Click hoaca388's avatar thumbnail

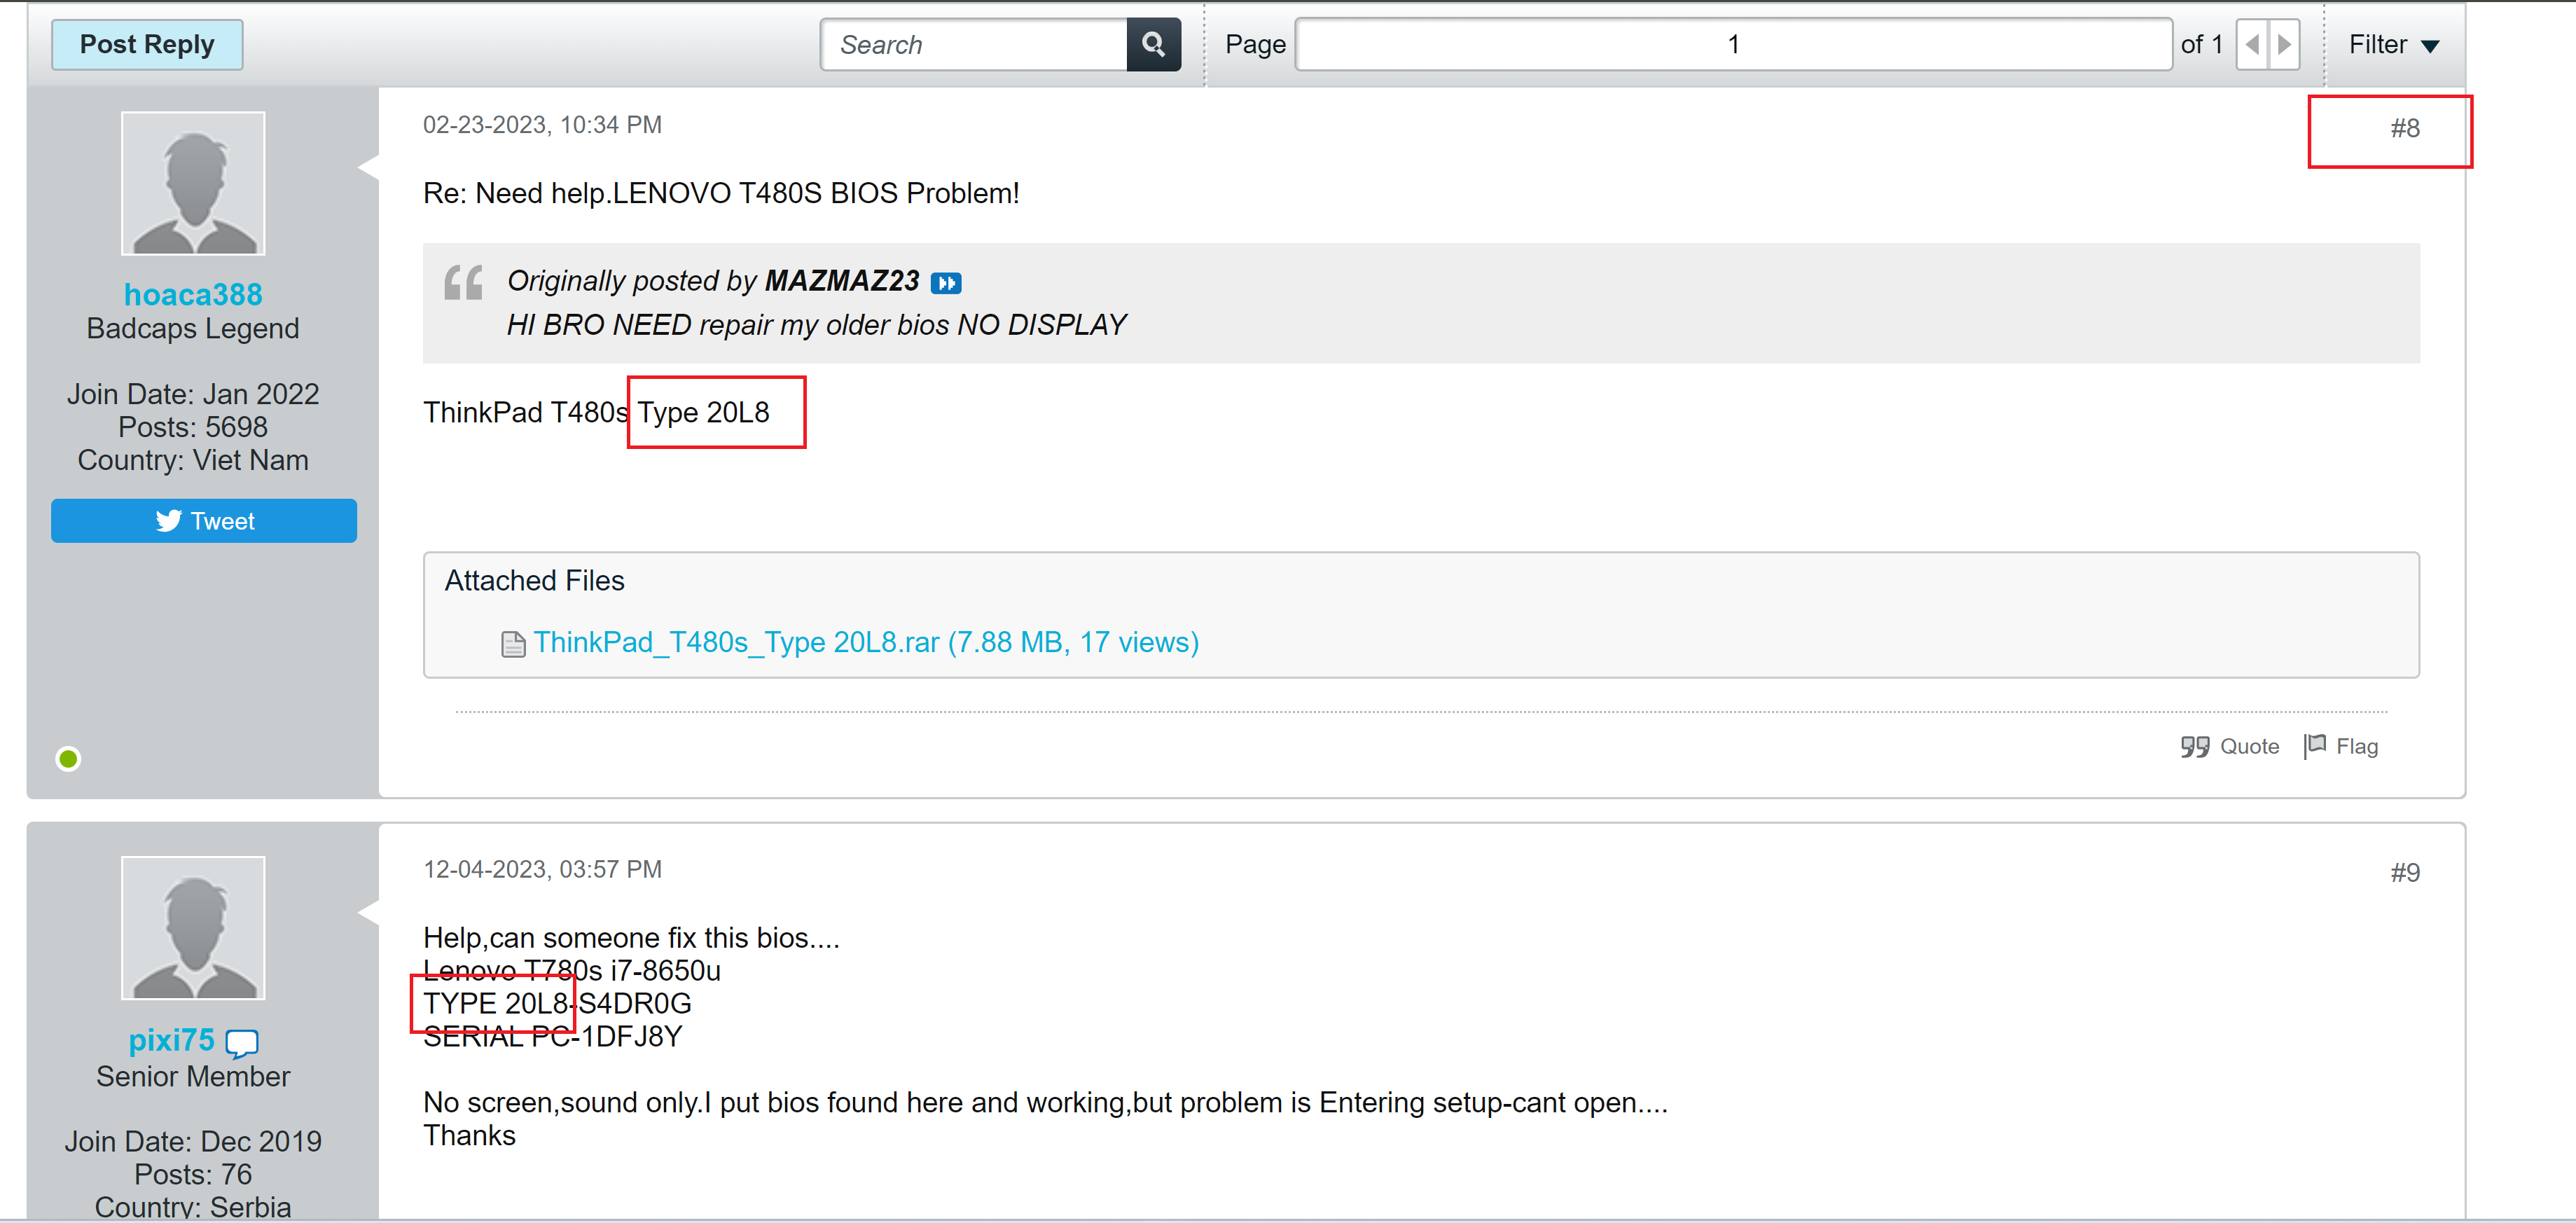point(193,183)
